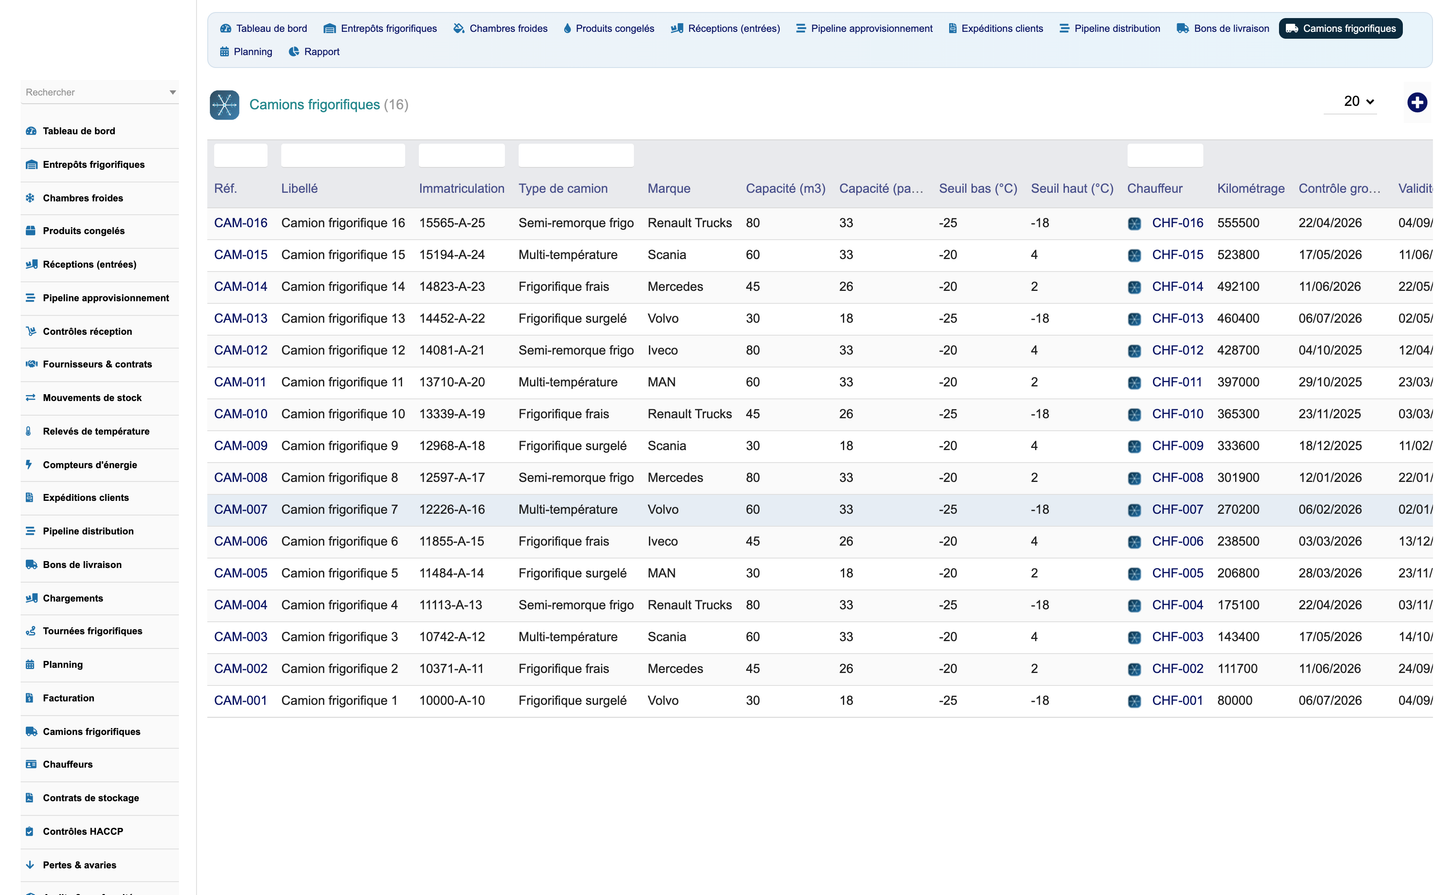
Task: Click the add new truck plus icon
Action: [1417, 103]
